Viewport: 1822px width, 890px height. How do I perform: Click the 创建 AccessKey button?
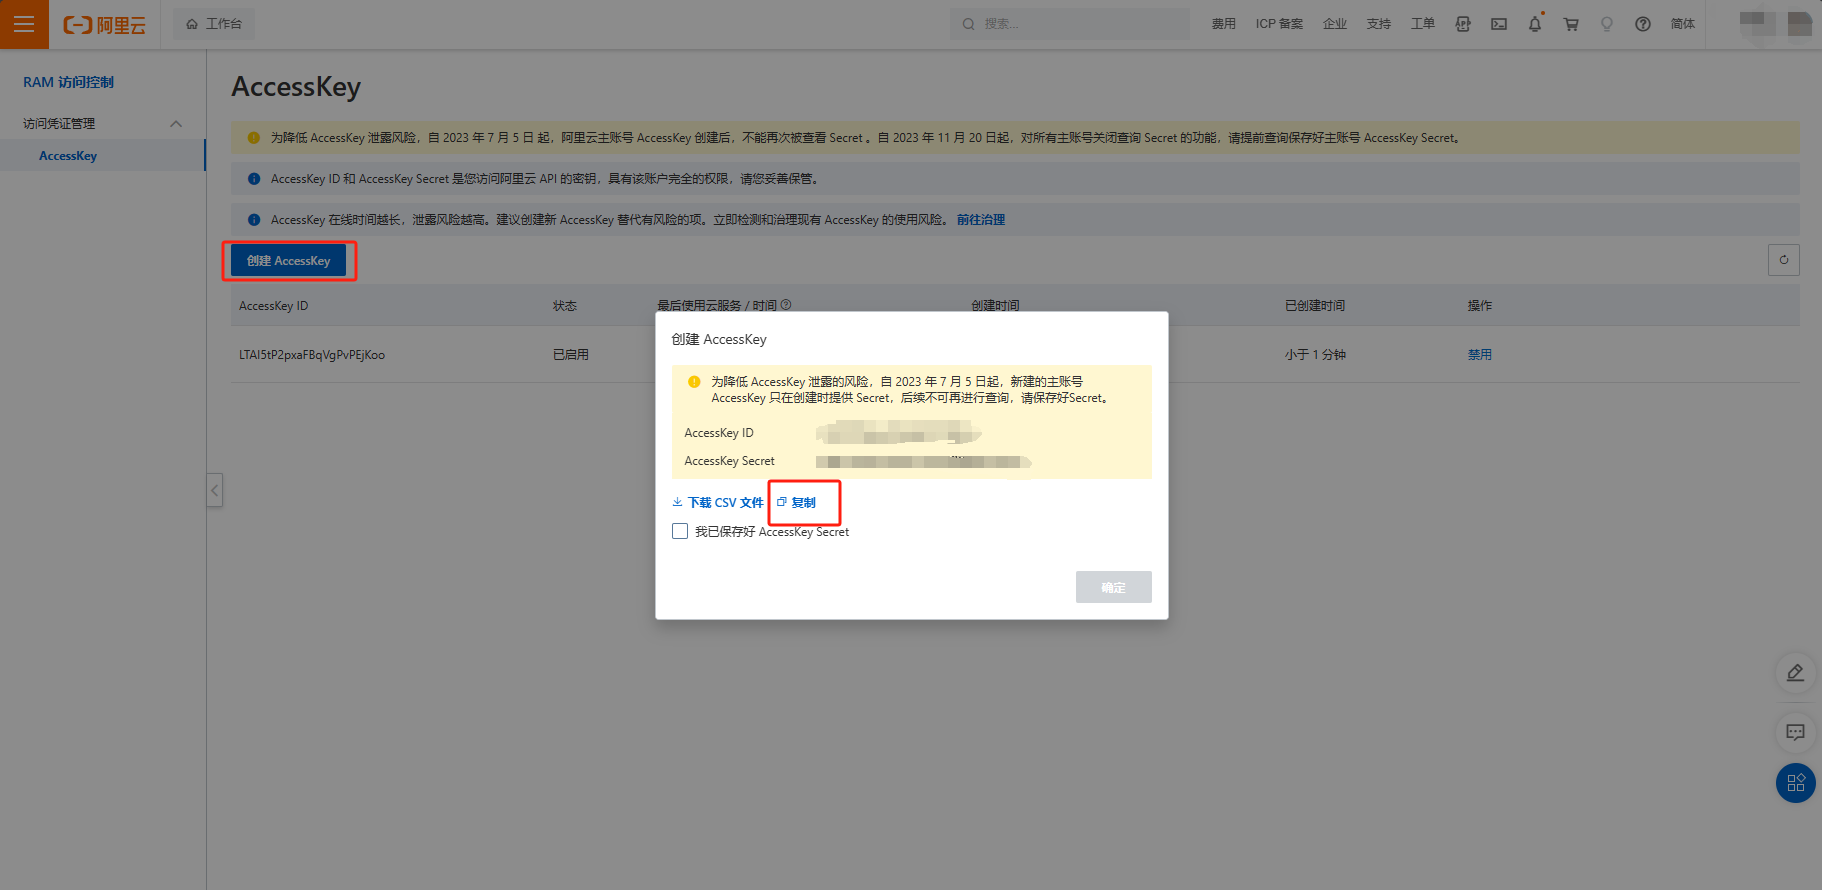(288, 261)
